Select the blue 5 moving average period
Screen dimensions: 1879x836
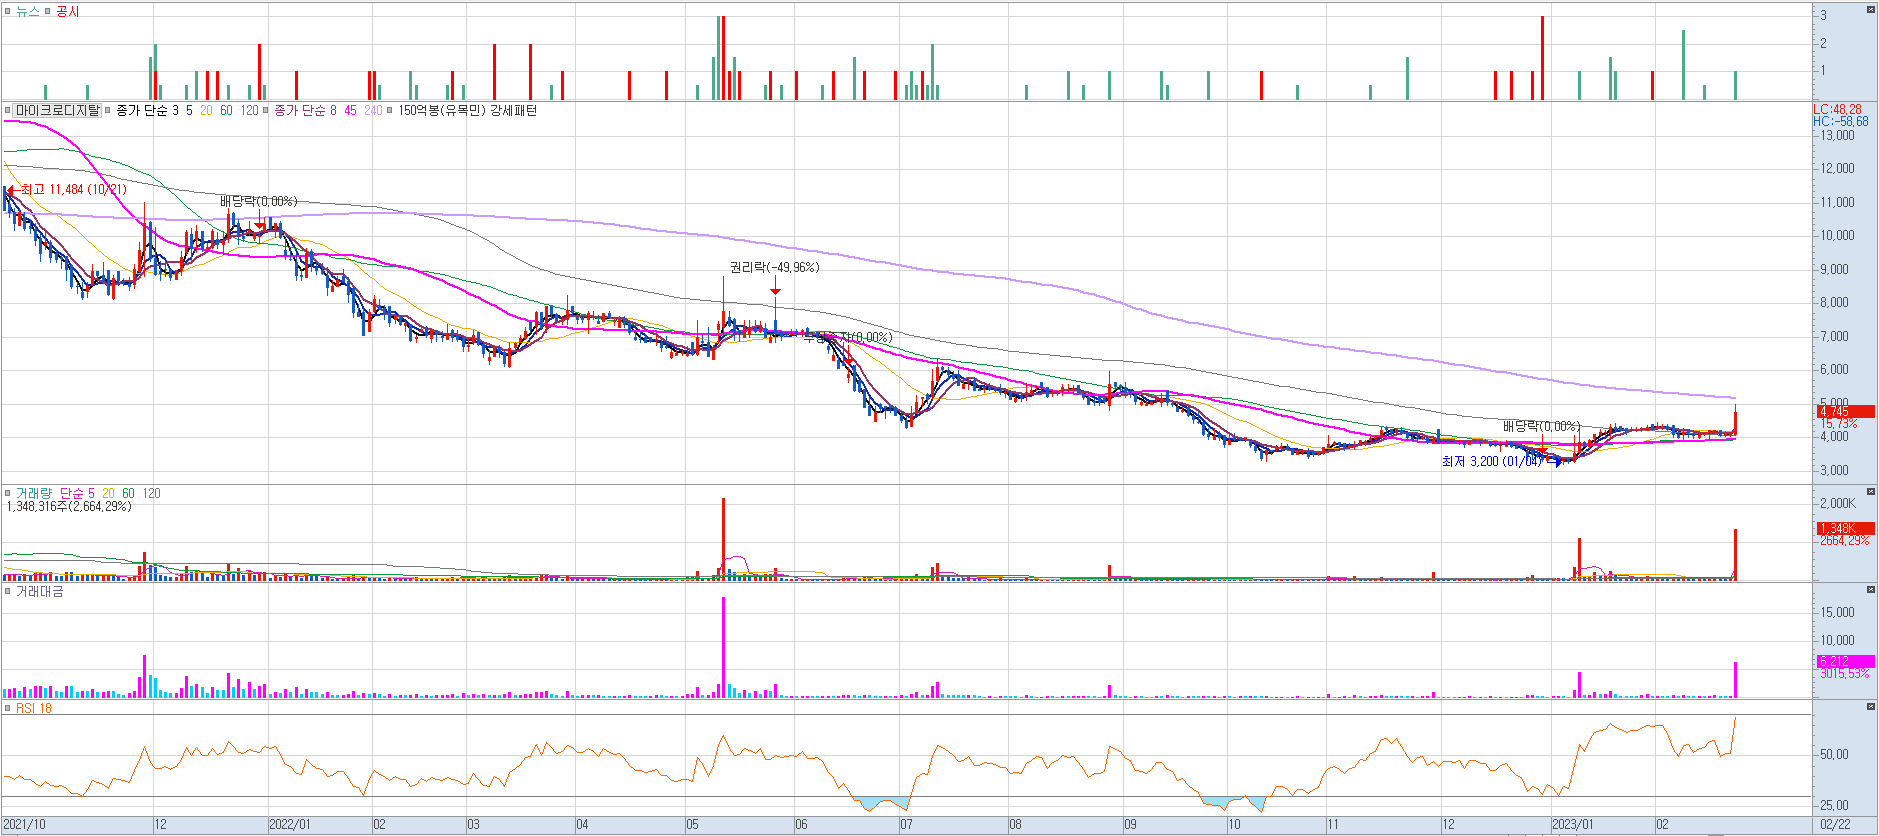click(189, 111)
